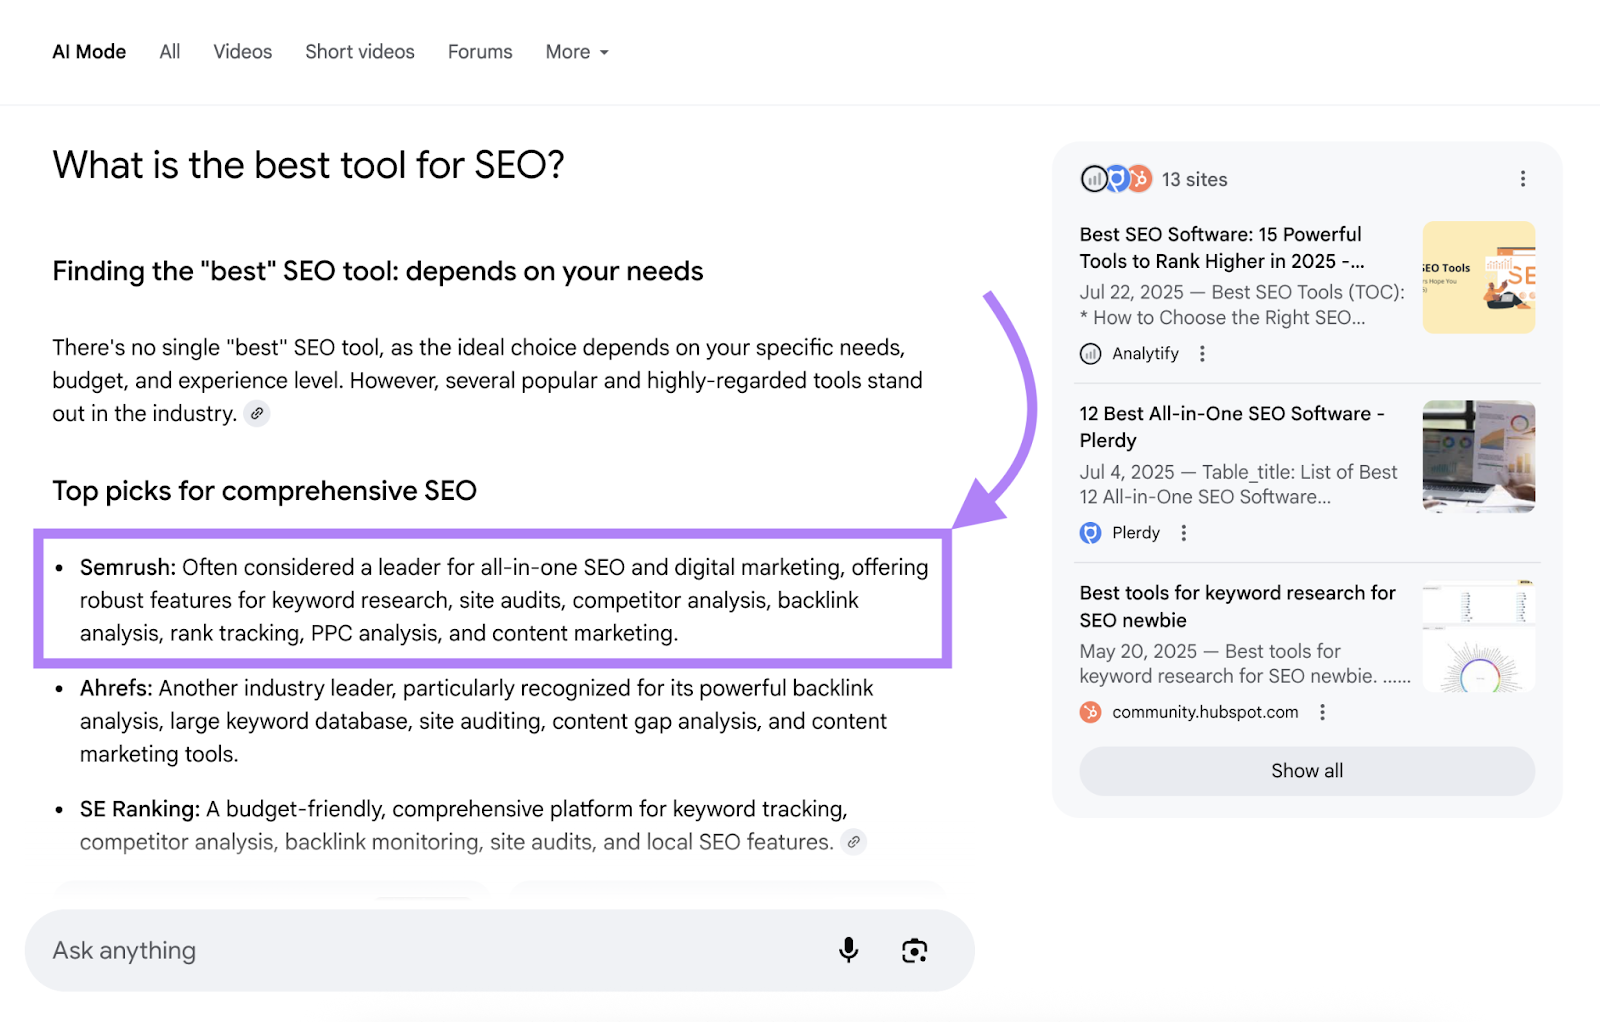Click the link icon after SE Ranking description
1600x1022 pixels.
click(x=854, y=842)
